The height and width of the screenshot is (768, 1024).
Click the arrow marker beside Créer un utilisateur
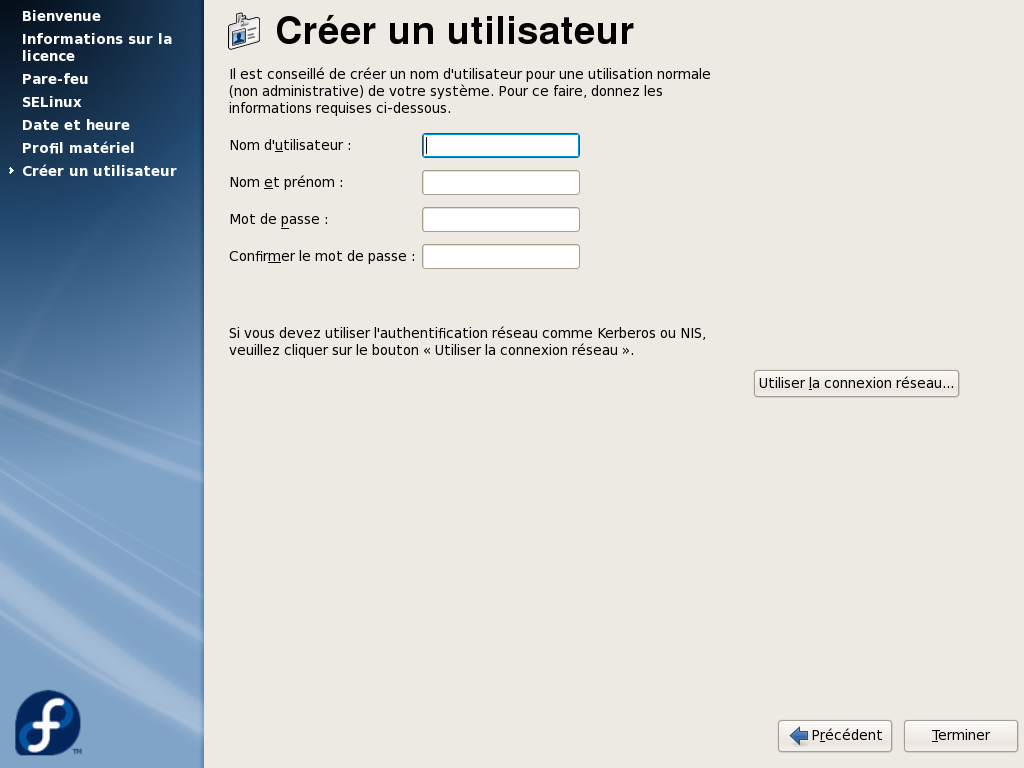[x=11, y=170]
